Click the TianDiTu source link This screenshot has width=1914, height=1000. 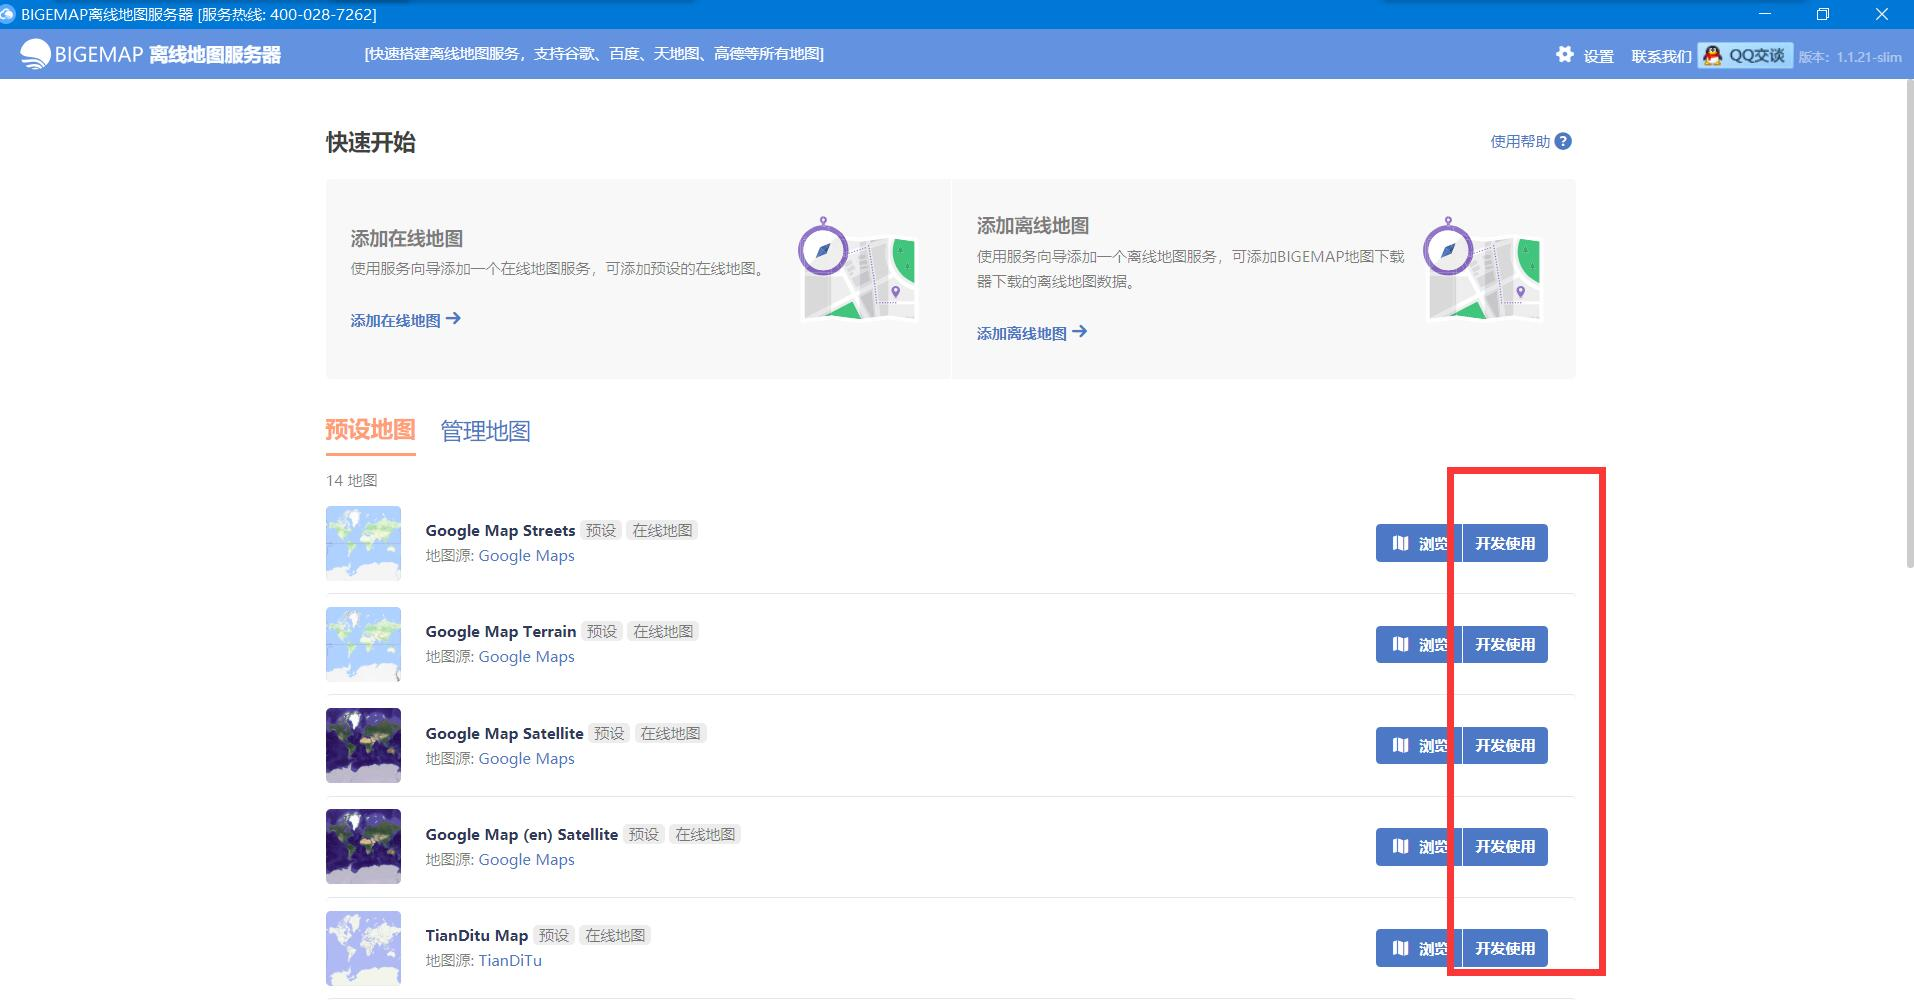click(510, 960)
